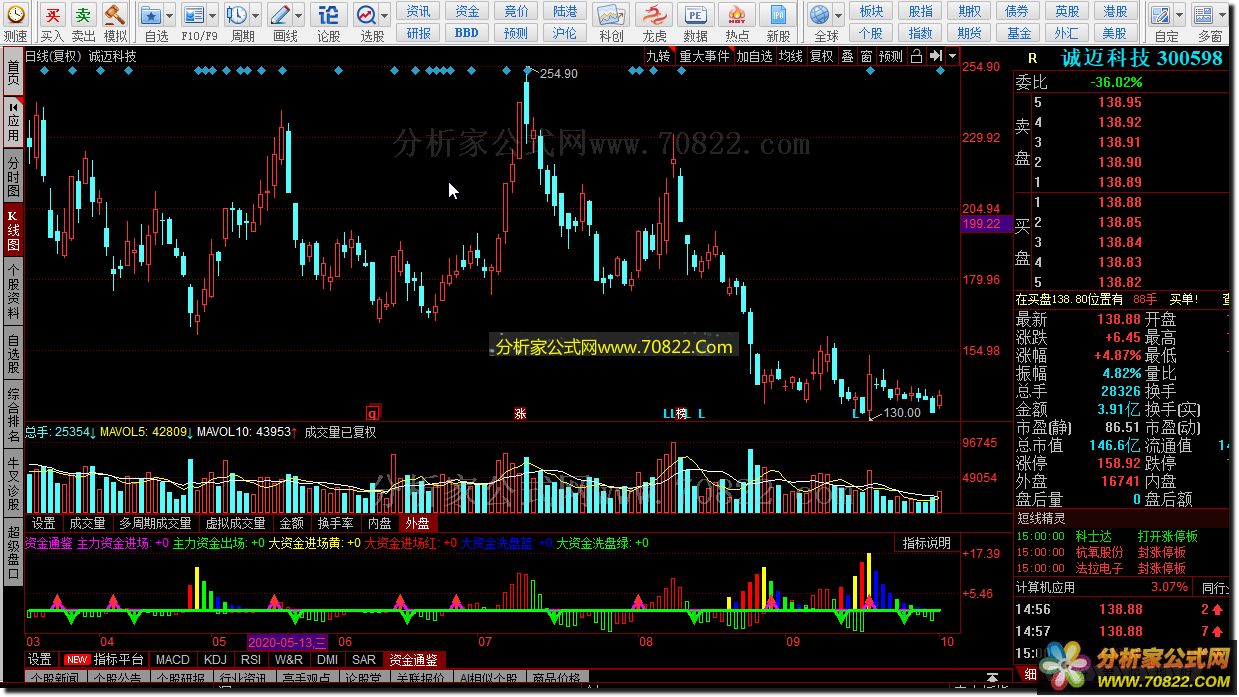Open the 新股 IPO icon
Screen dimensions: 1239x697
tap(778, 15)
